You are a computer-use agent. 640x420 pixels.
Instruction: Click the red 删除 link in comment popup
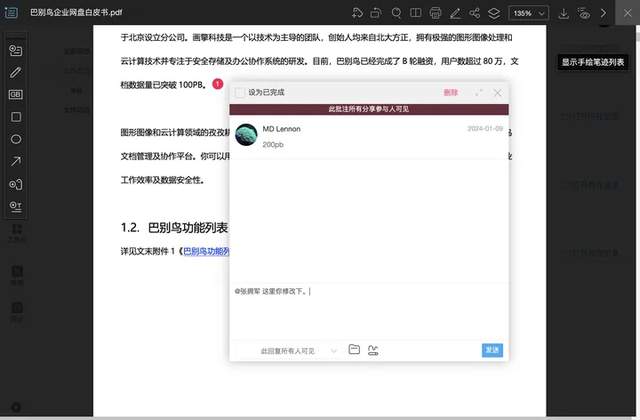[x=451, y=93]
